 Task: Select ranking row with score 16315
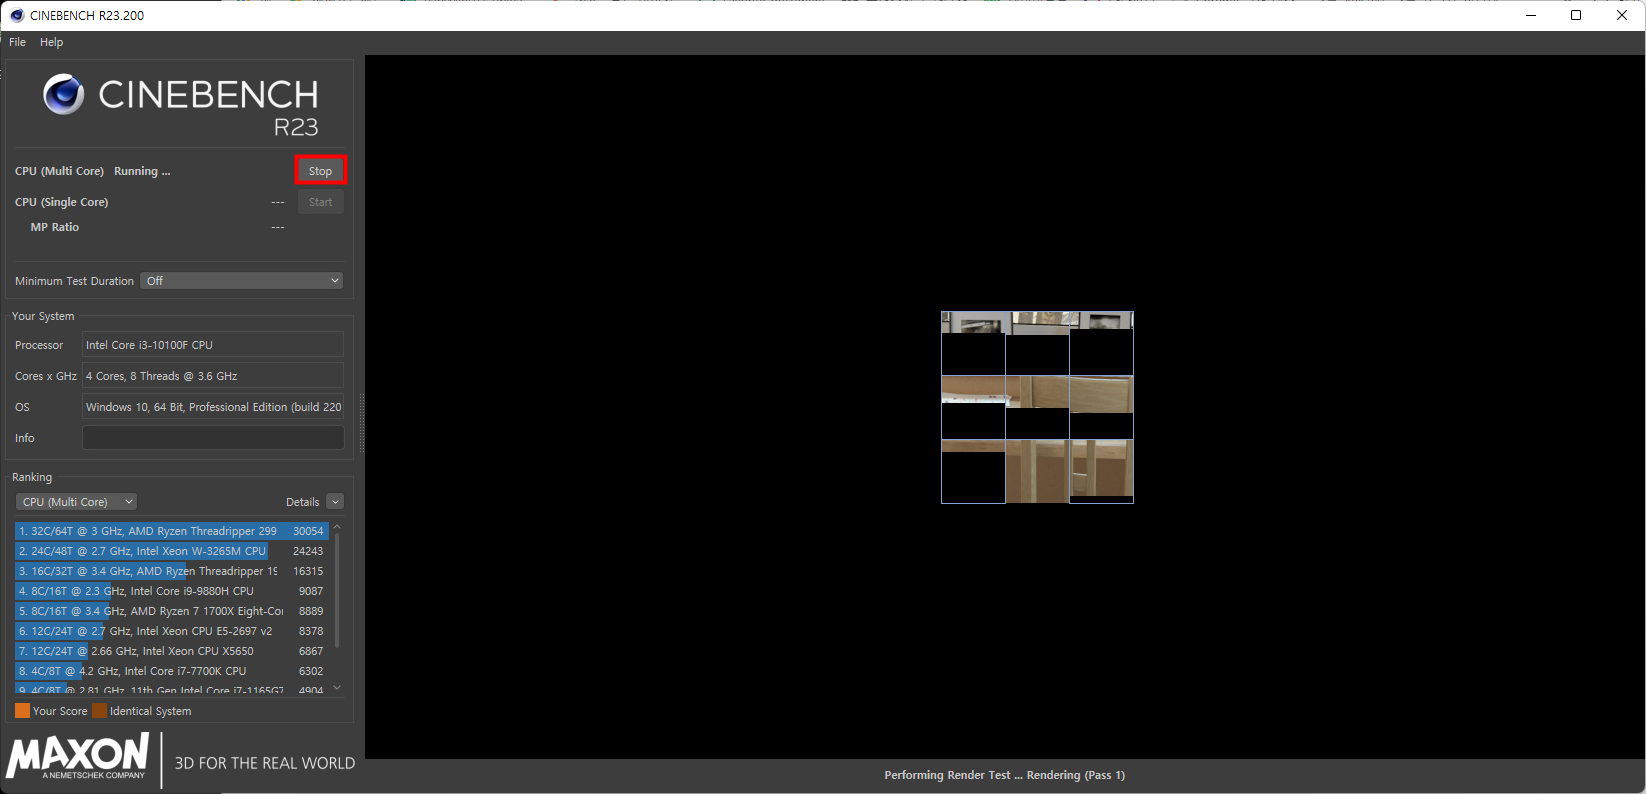pos(172,571)
